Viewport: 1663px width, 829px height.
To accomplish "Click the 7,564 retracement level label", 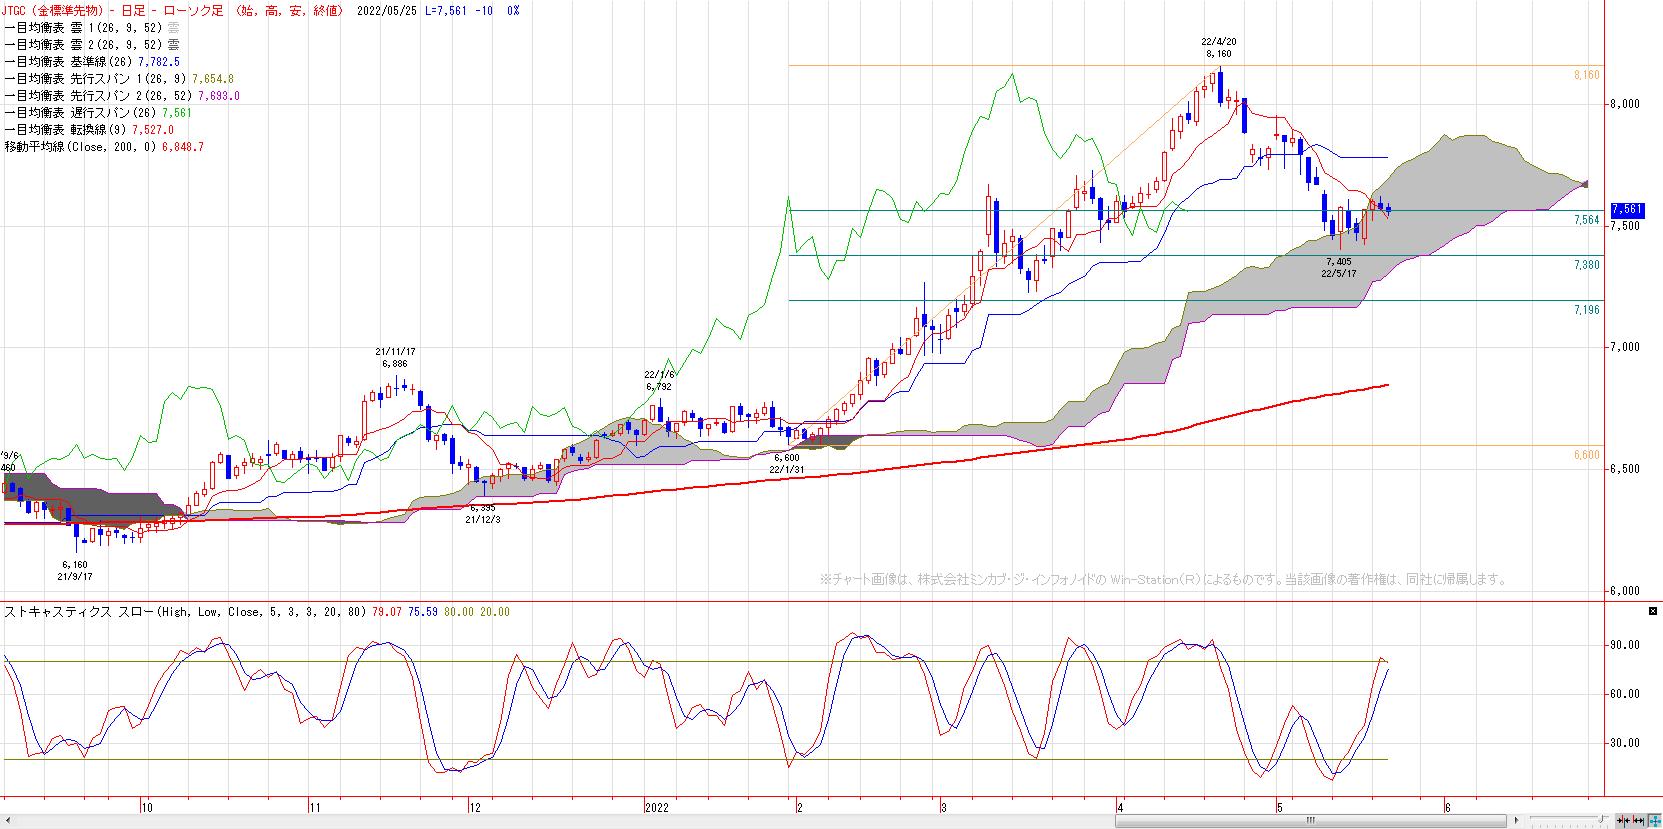I will click(1587, 220).
